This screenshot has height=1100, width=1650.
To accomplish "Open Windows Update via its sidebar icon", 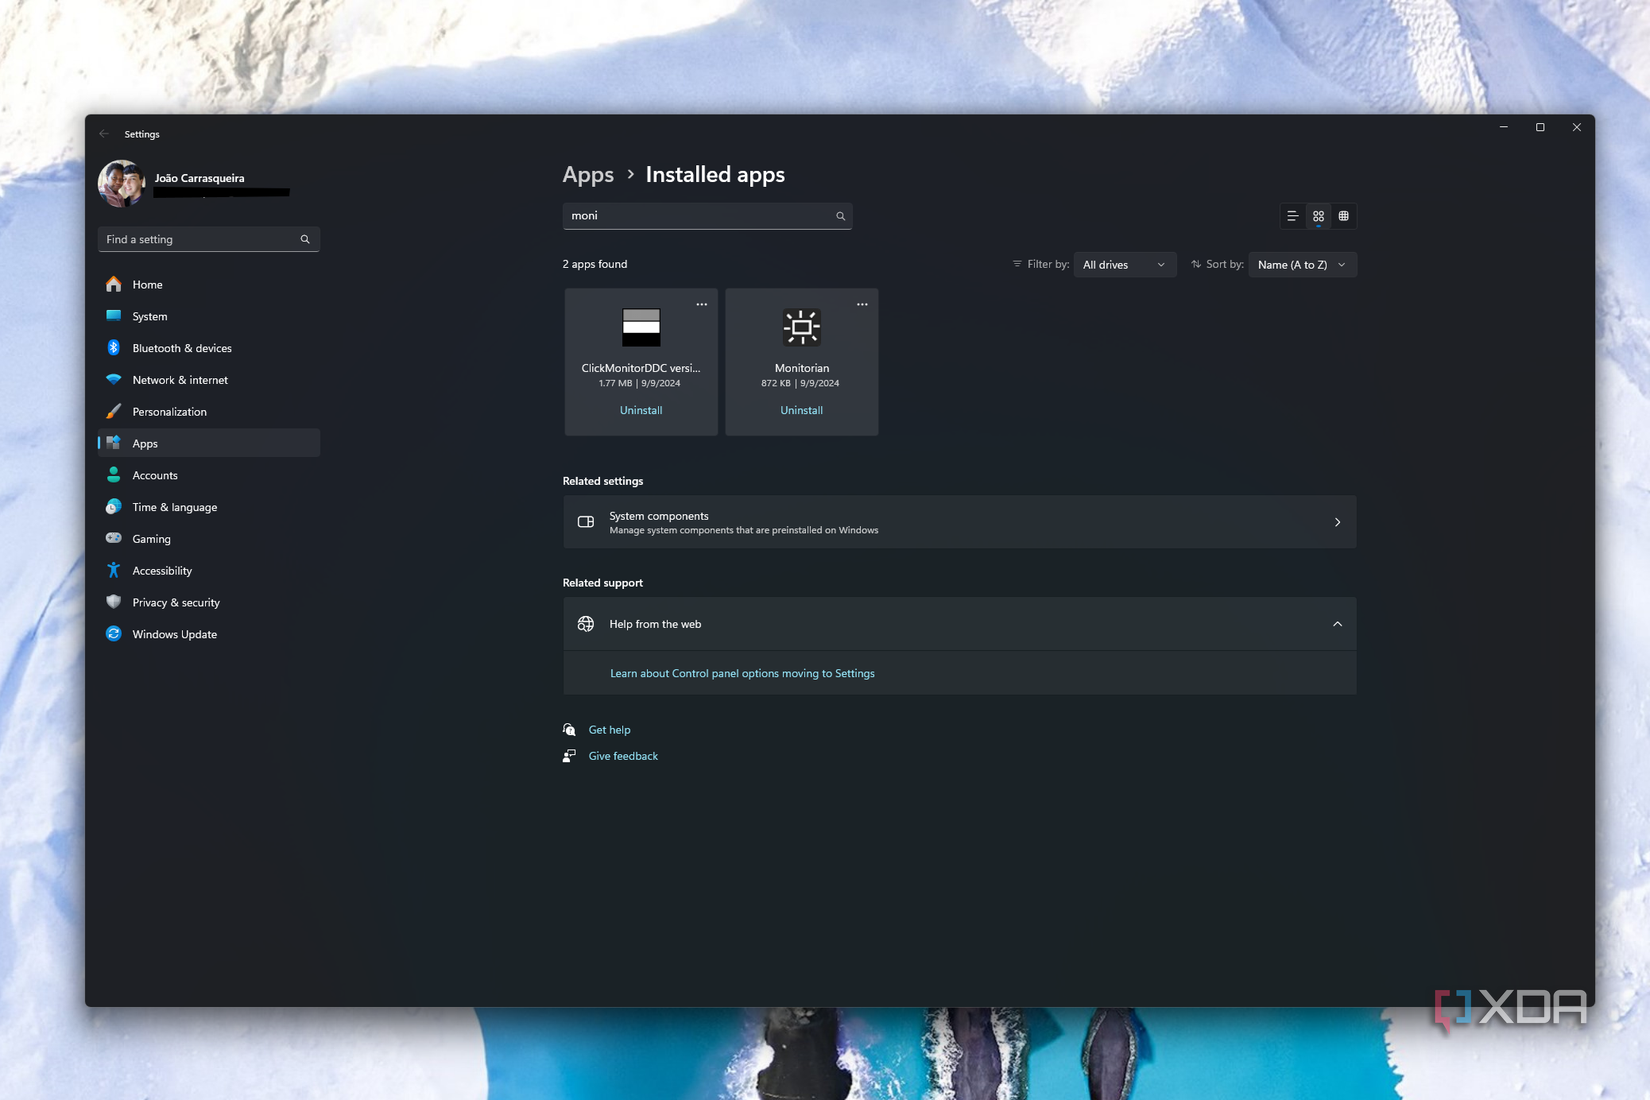I will 113,633.
